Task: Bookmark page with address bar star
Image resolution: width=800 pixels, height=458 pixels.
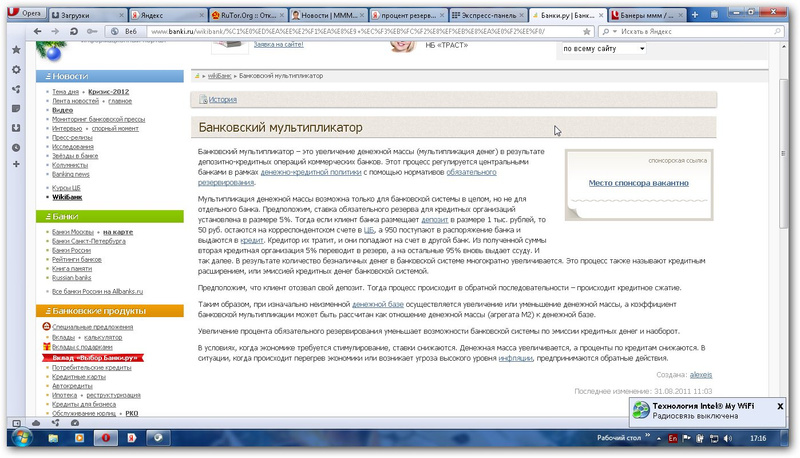Action: tap(587, 32)
